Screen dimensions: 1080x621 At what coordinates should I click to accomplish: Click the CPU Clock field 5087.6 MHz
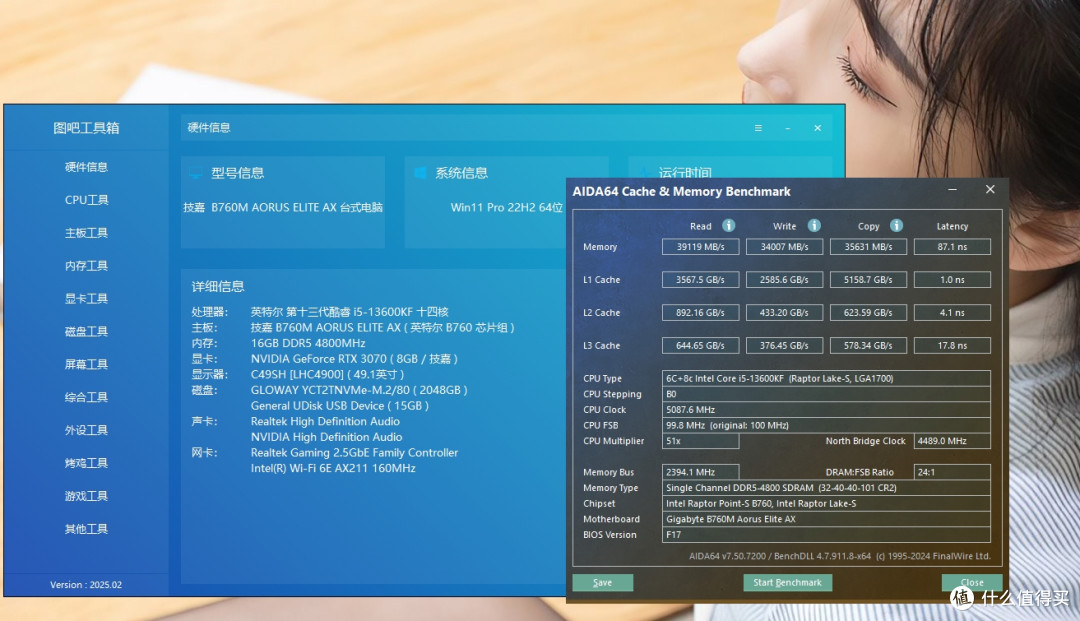[x=826, y=410]
